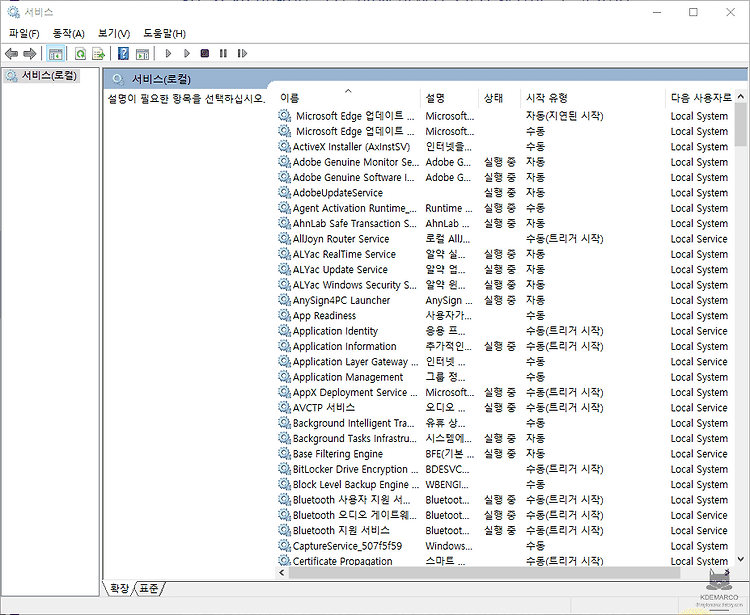Click the Bluetooth 사용자 지원 서비스 name
This screenshot has width=750, height=615.
coord(352,500)
